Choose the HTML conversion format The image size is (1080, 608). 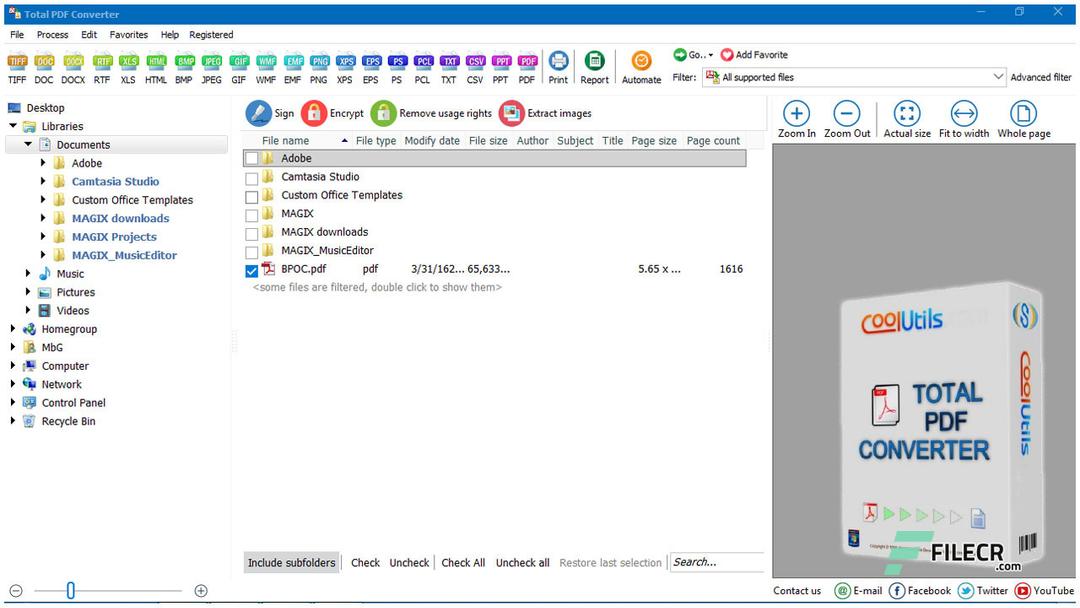[156, 62]
